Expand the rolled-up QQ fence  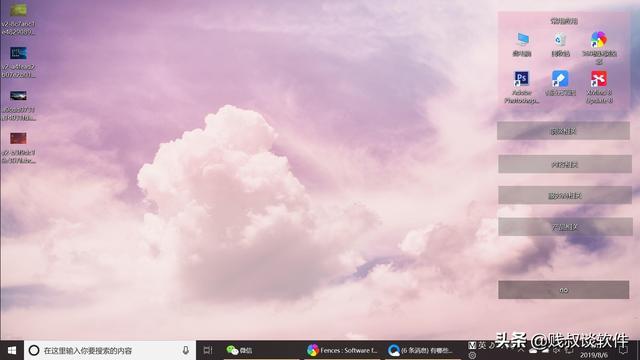(564, 290)
